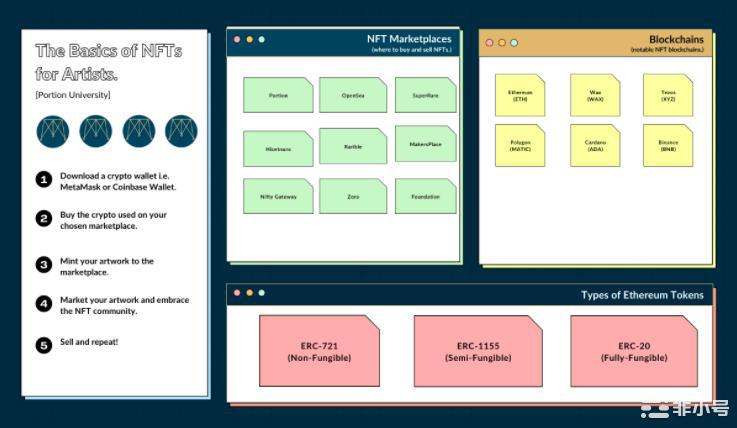The image size is (737, 428).
Task: Click the number 5 step circle
Action: pos(43,345)
